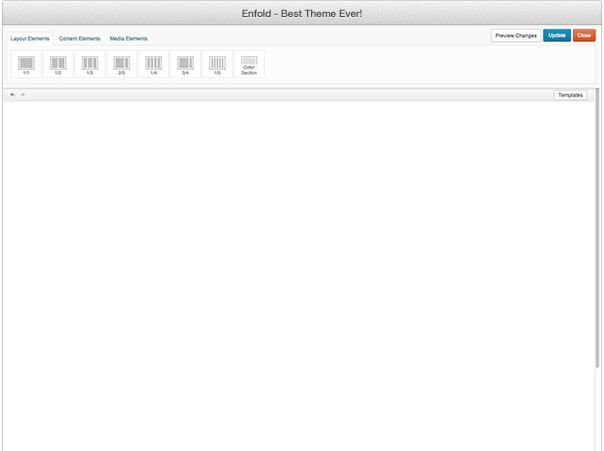Add the 1/5 column layout element
Screen dimensions: 604x451
[x=217, y=64]
